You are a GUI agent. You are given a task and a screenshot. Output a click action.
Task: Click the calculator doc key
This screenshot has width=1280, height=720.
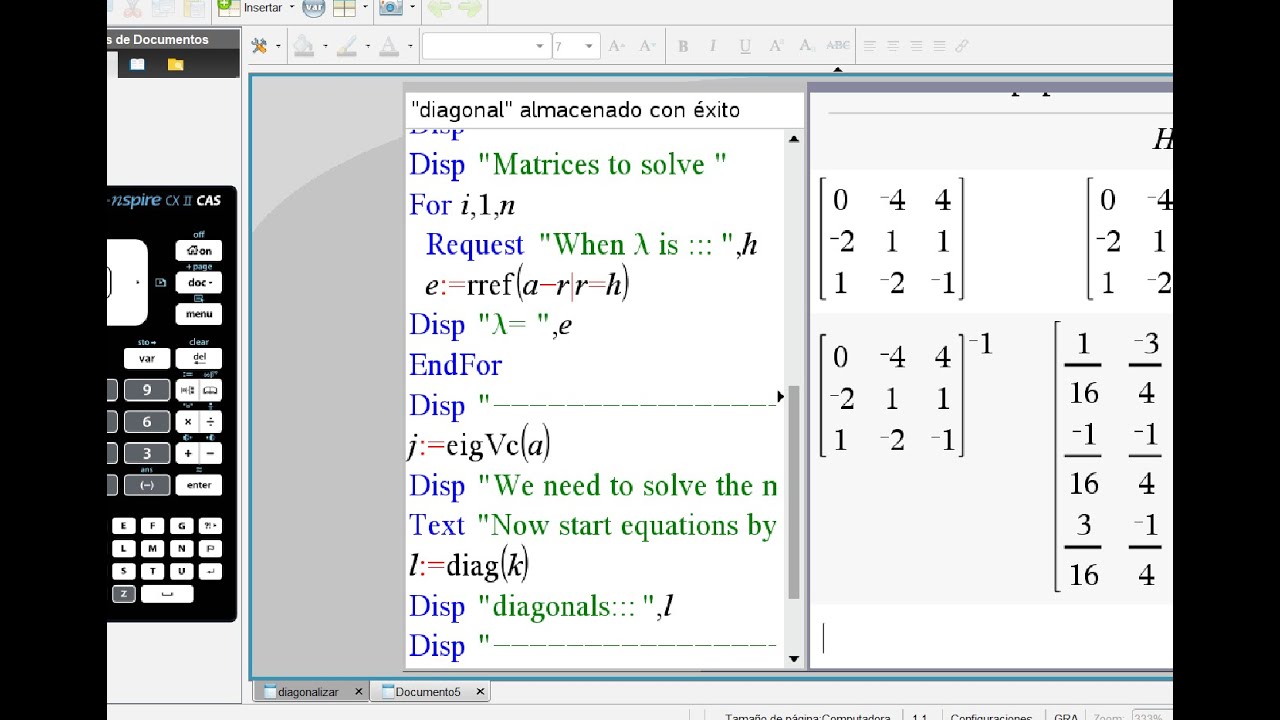199,282
